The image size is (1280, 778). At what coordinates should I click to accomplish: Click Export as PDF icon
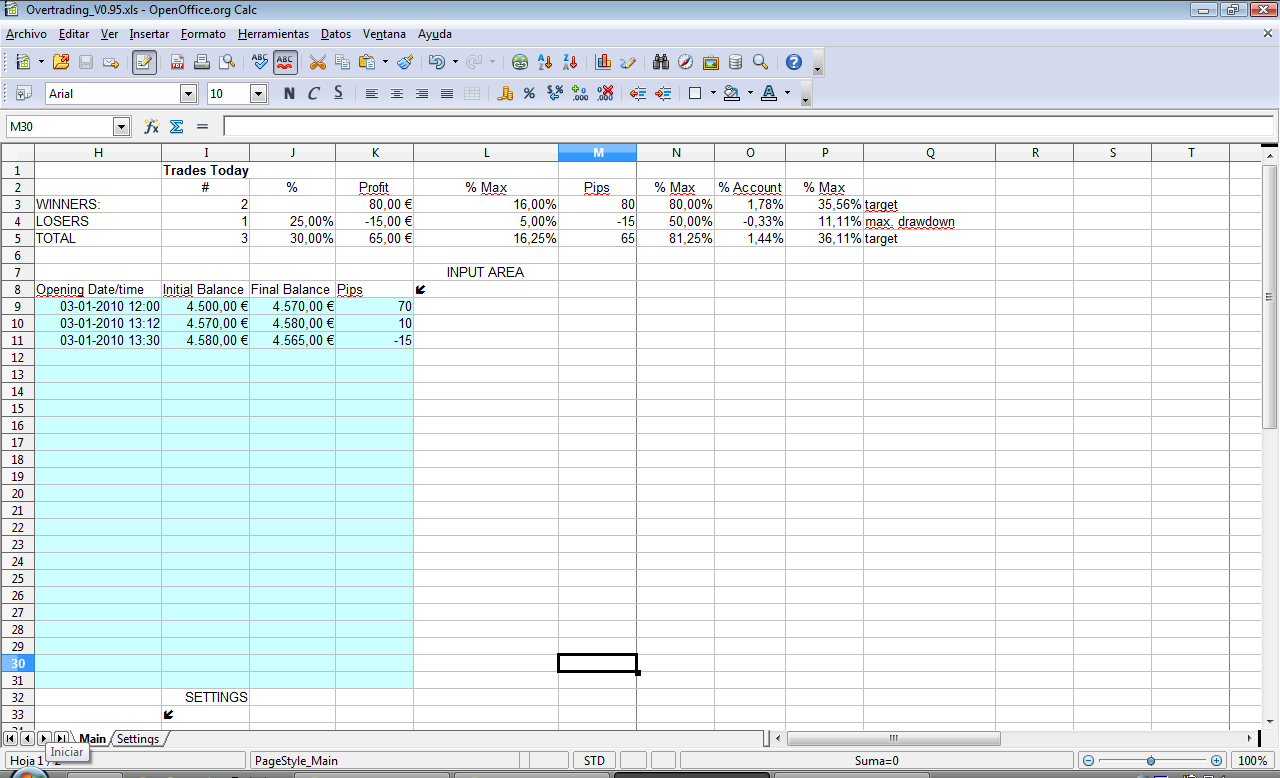click(x=177, y=62)
